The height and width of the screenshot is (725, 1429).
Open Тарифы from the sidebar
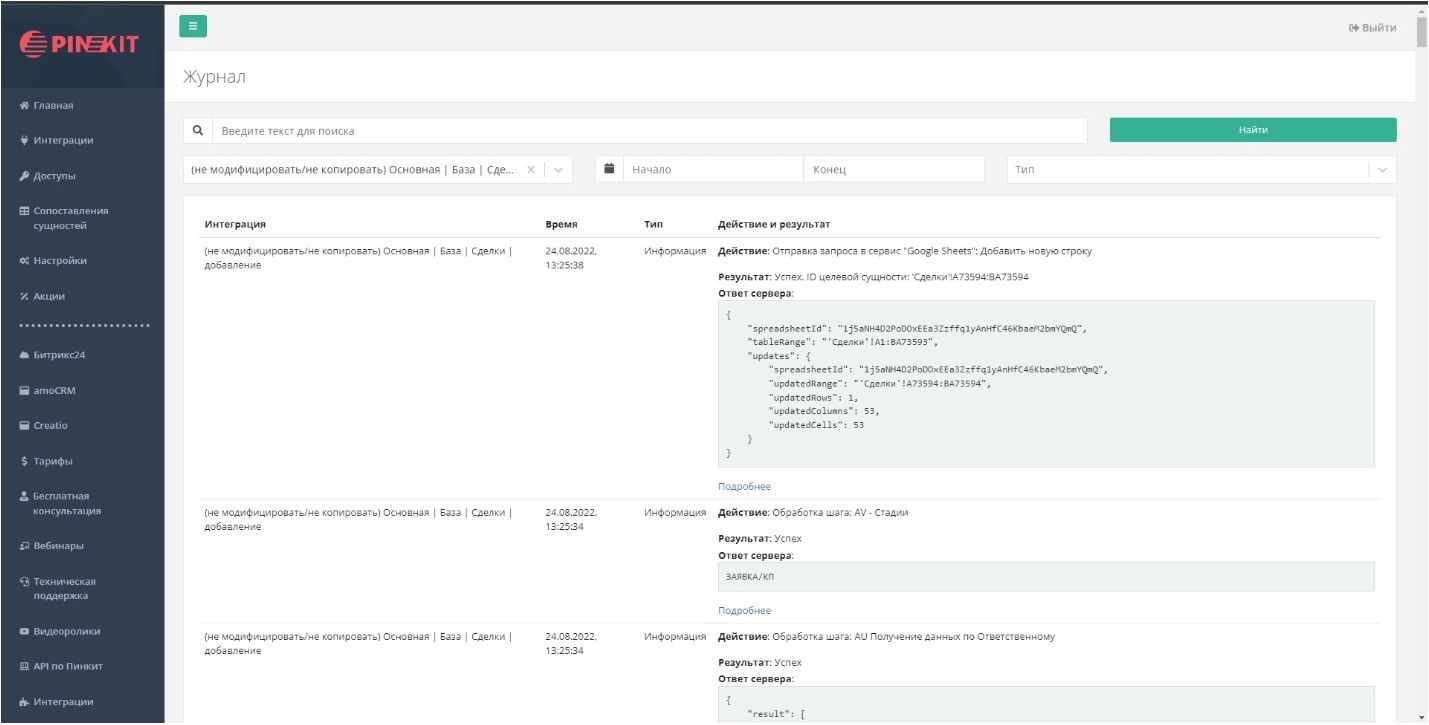pos(53,461)
